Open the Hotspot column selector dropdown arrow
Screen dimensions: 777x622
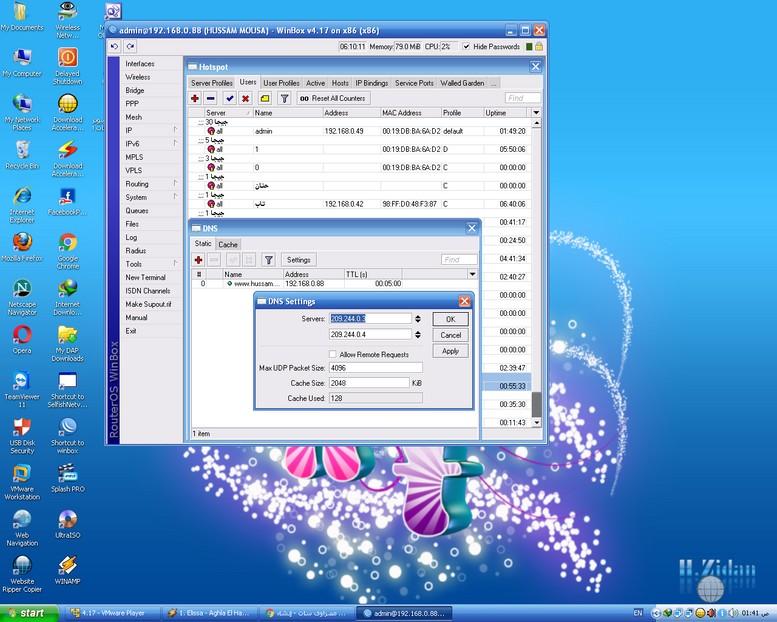[x=536, y=113]
